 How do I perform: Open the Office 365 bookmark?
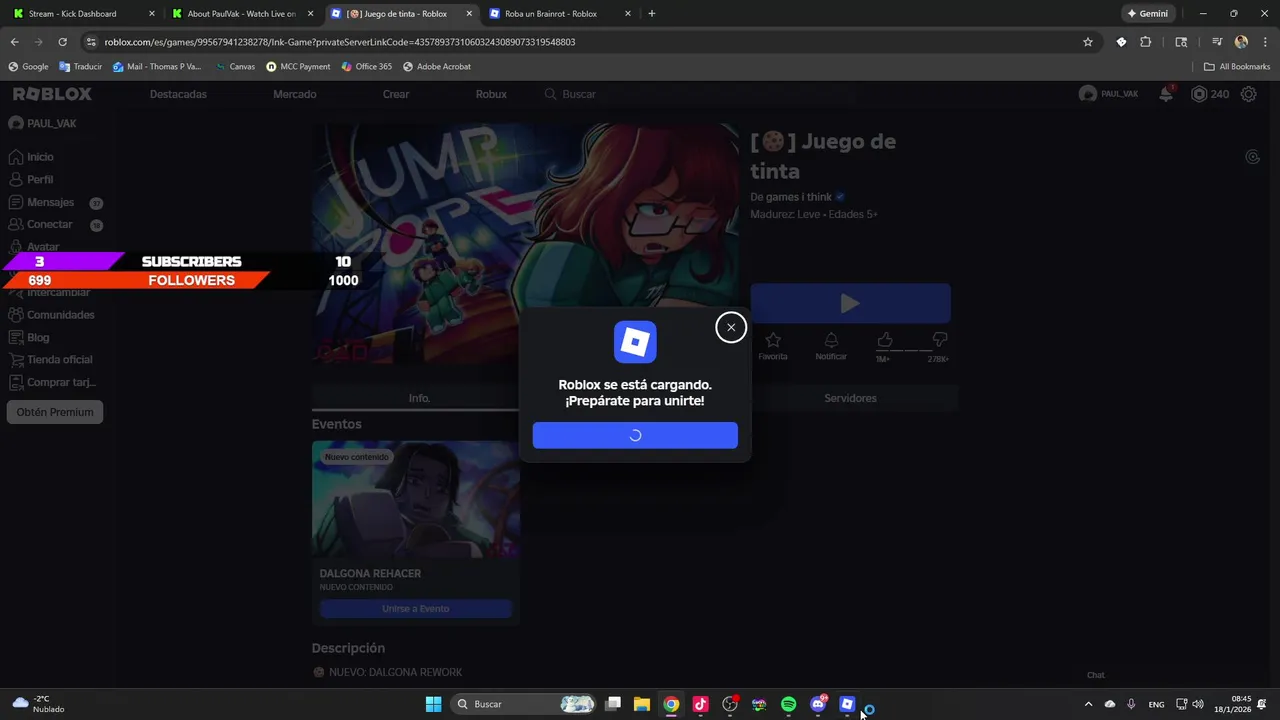pyautogui.click(x=367, y=67)
